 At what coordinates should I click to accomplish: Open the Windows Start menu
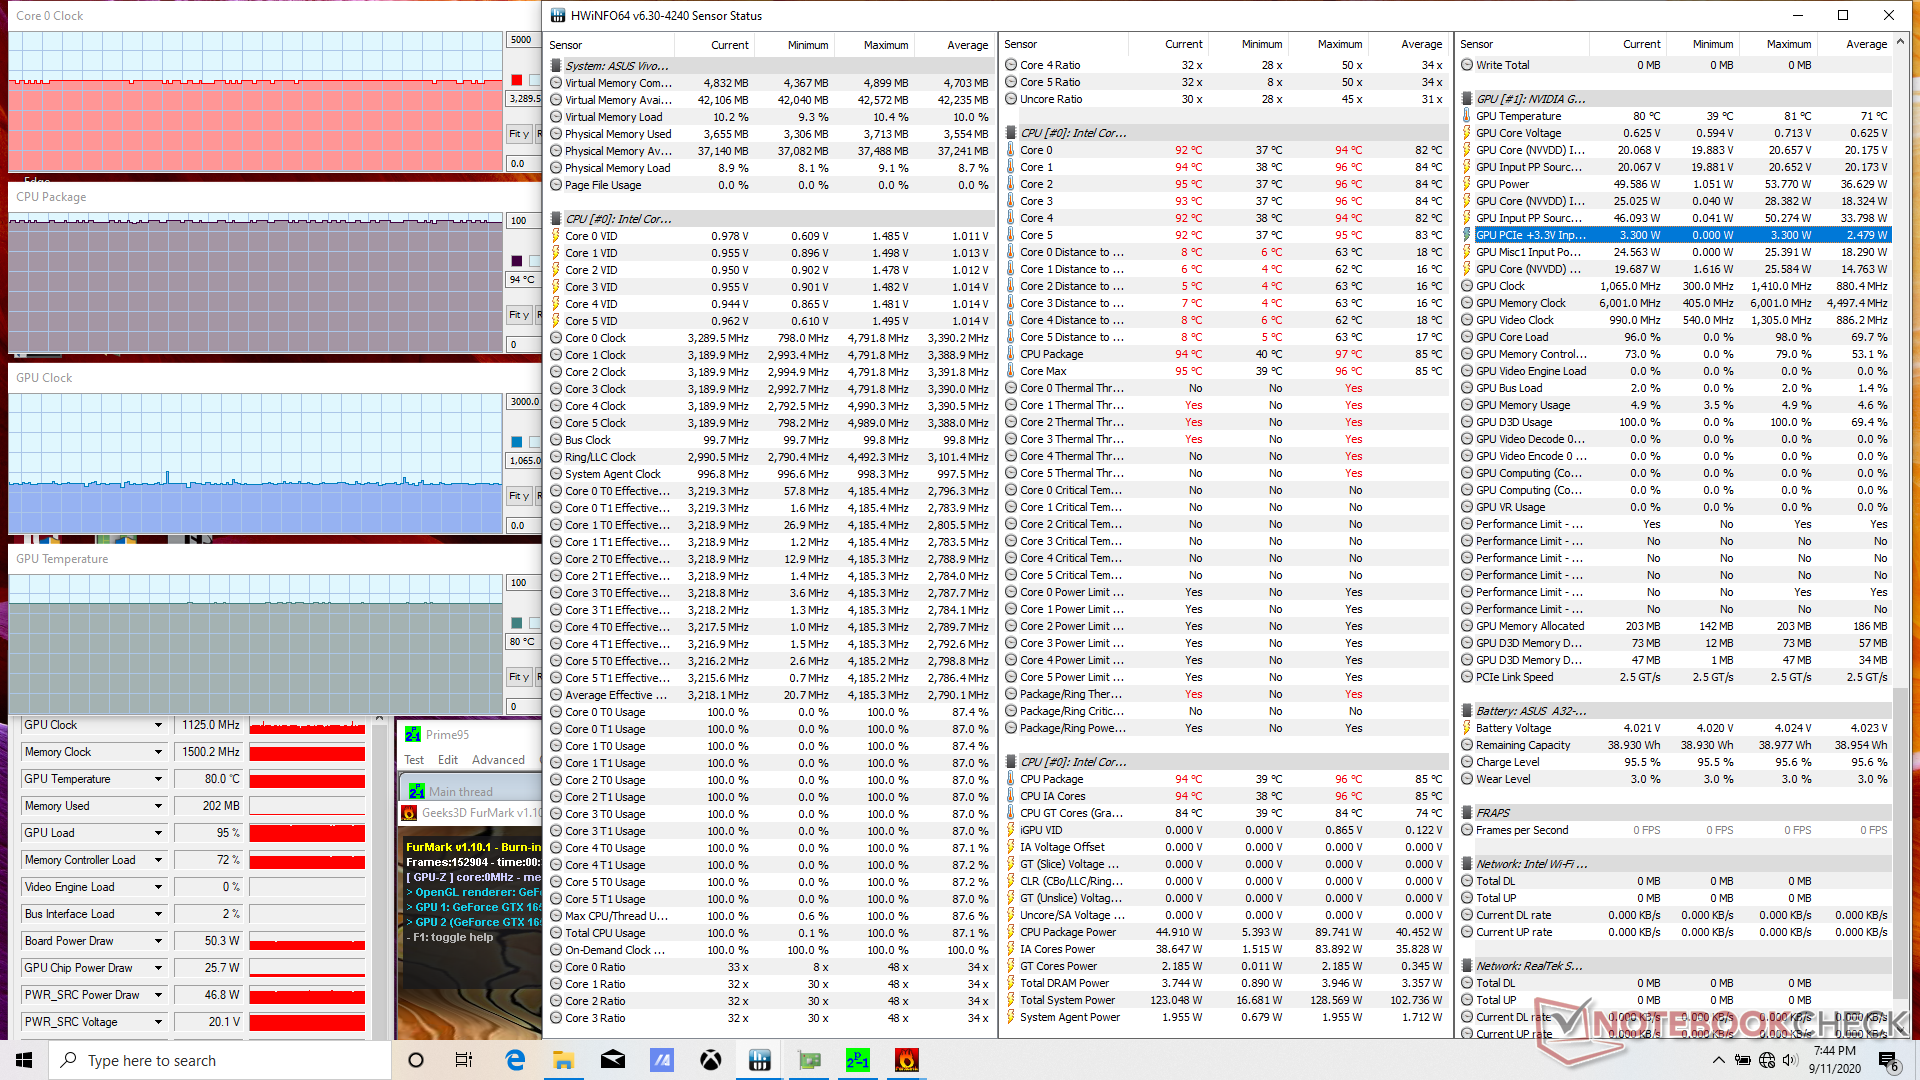tap(24, 1060)
